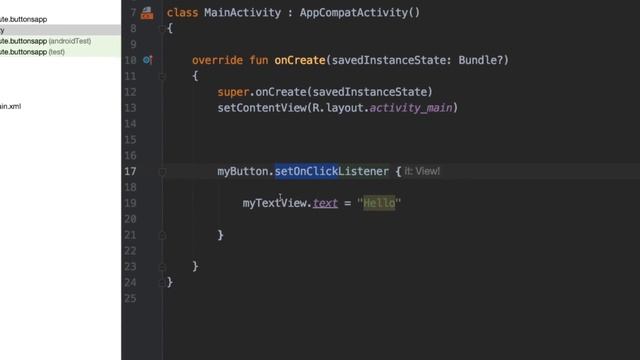Click 'setContentView' on line 13
640x360 pixels.
[x=262, y=108]
